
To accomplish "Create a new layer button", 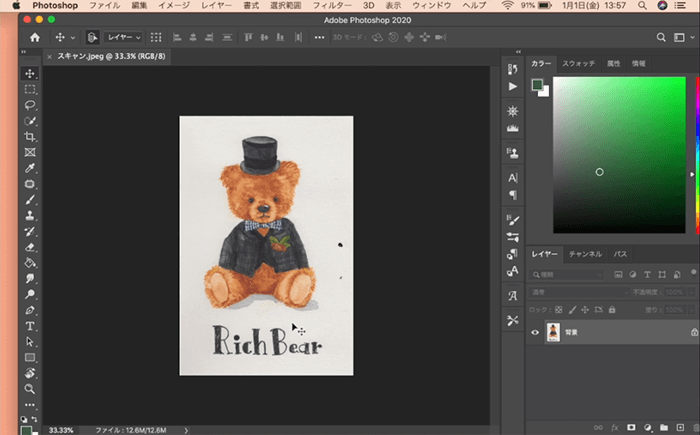I will tap(680, 428).
